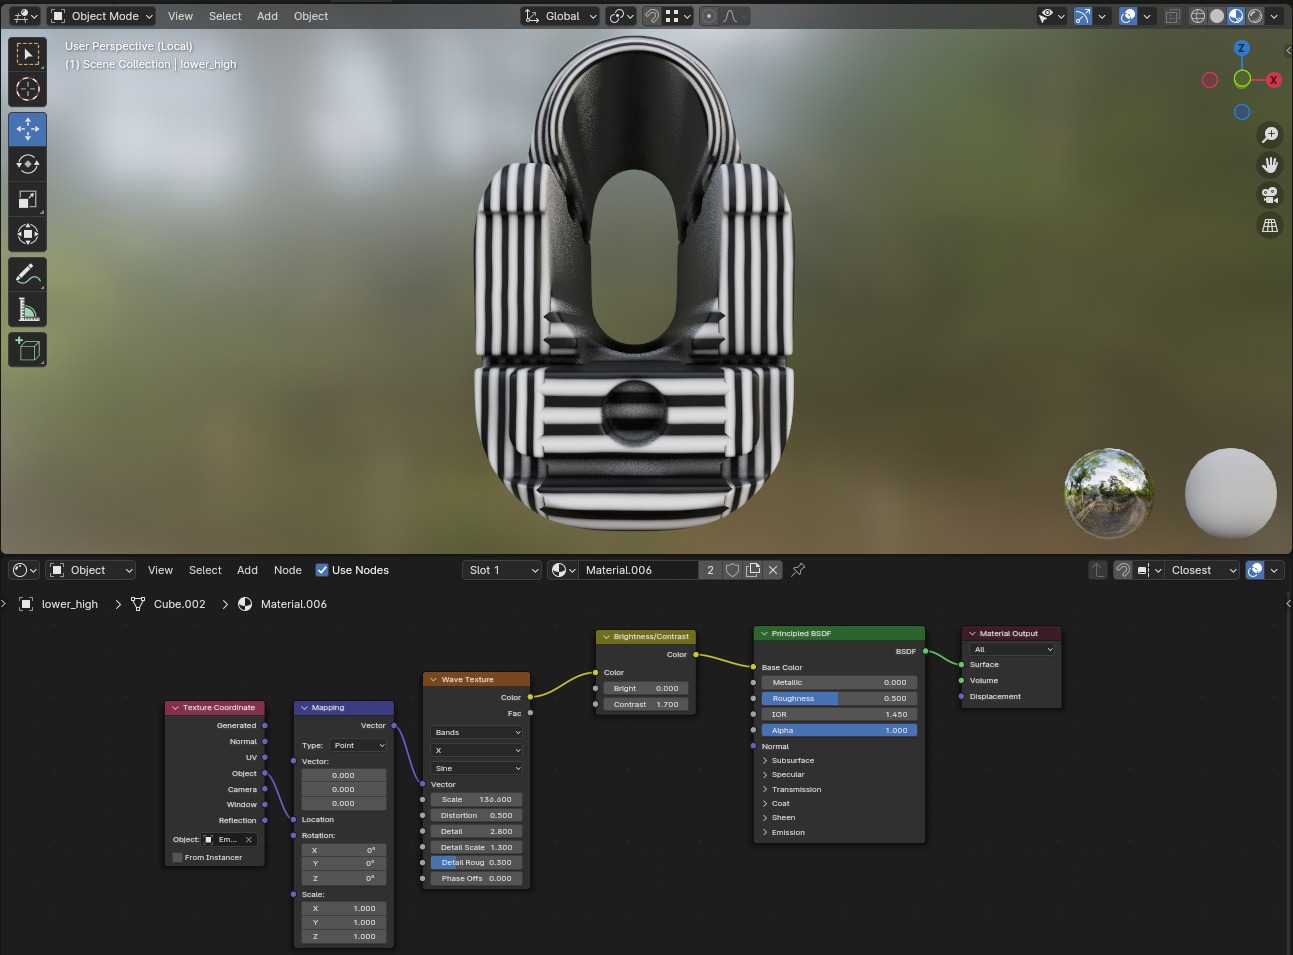Click the Wave Texture Scale value field
The width and height of the screenshot is (1293, 955).
tap(476, 799)
